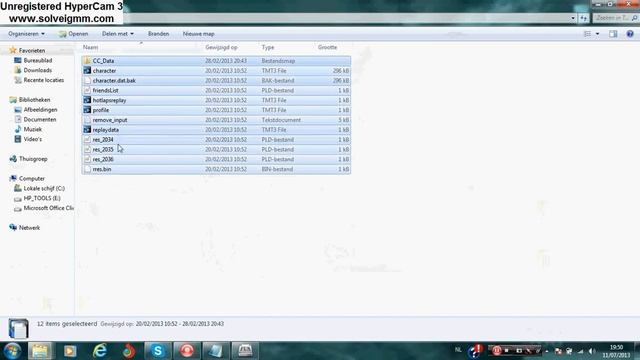The height and width of the screenshot is (360, 640).
Task: Click the Favorieten star icon
Action: tap(13, 50)
